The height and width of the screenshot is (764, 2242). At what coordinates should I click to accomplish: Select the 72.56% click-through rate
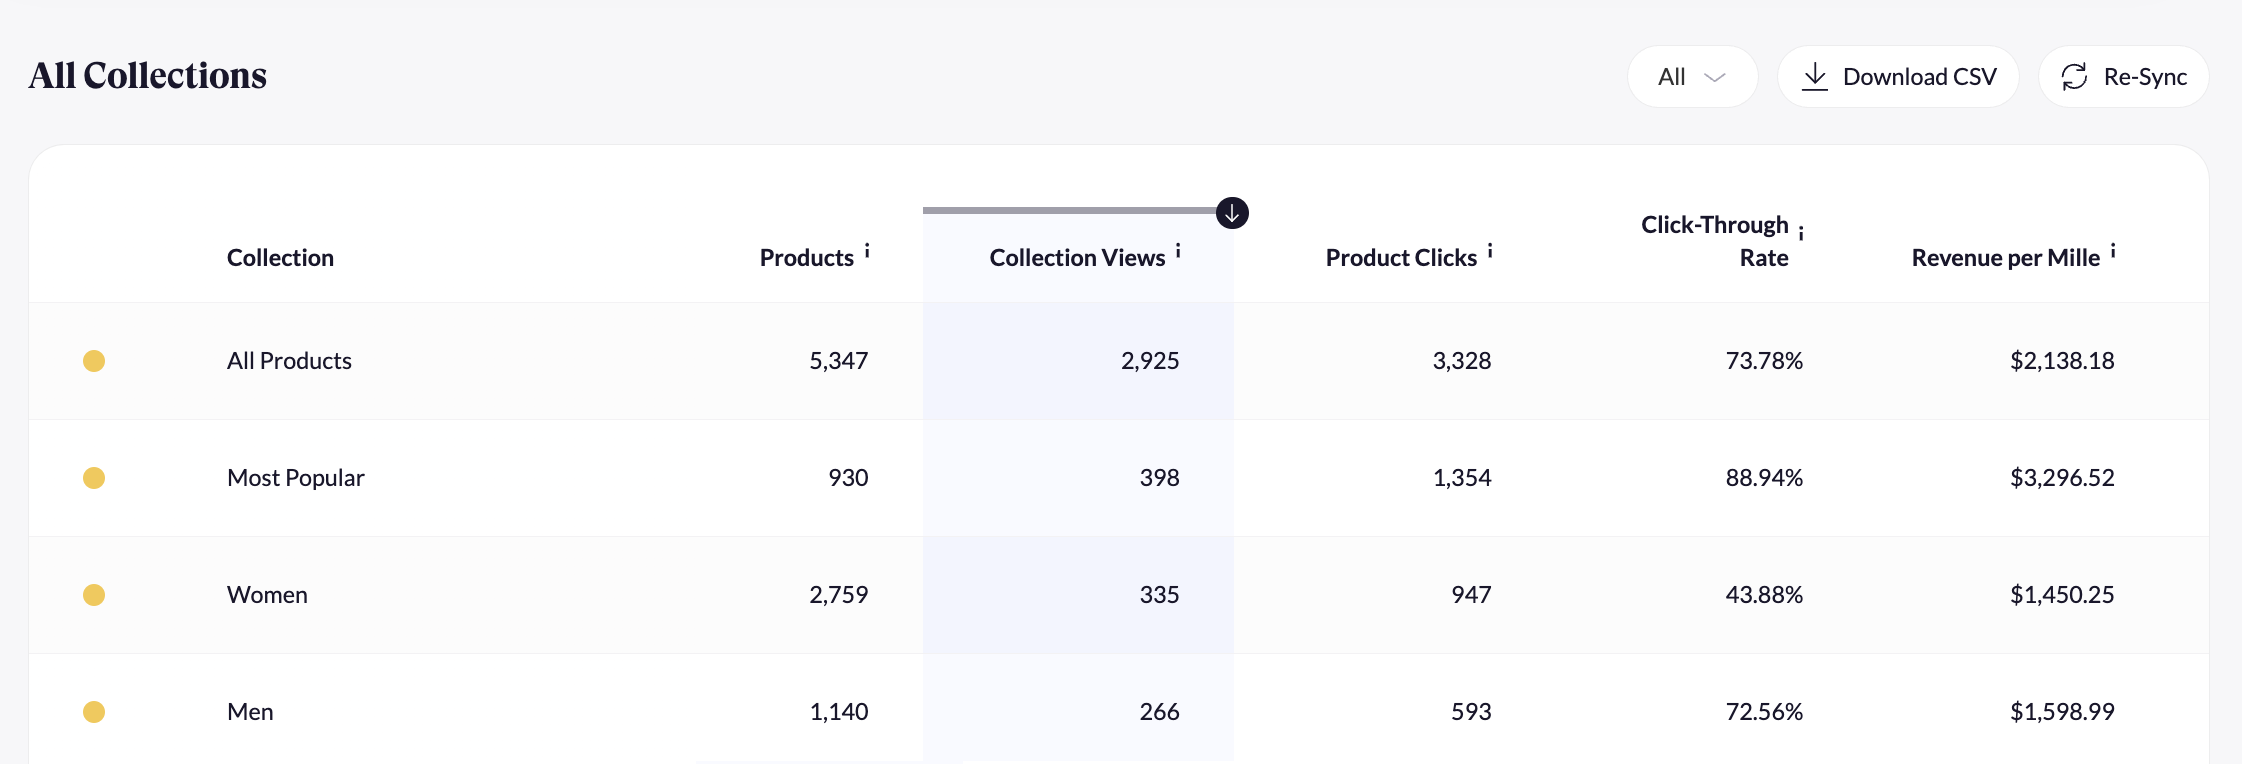pyautogui.click(x=1764, y=712)
